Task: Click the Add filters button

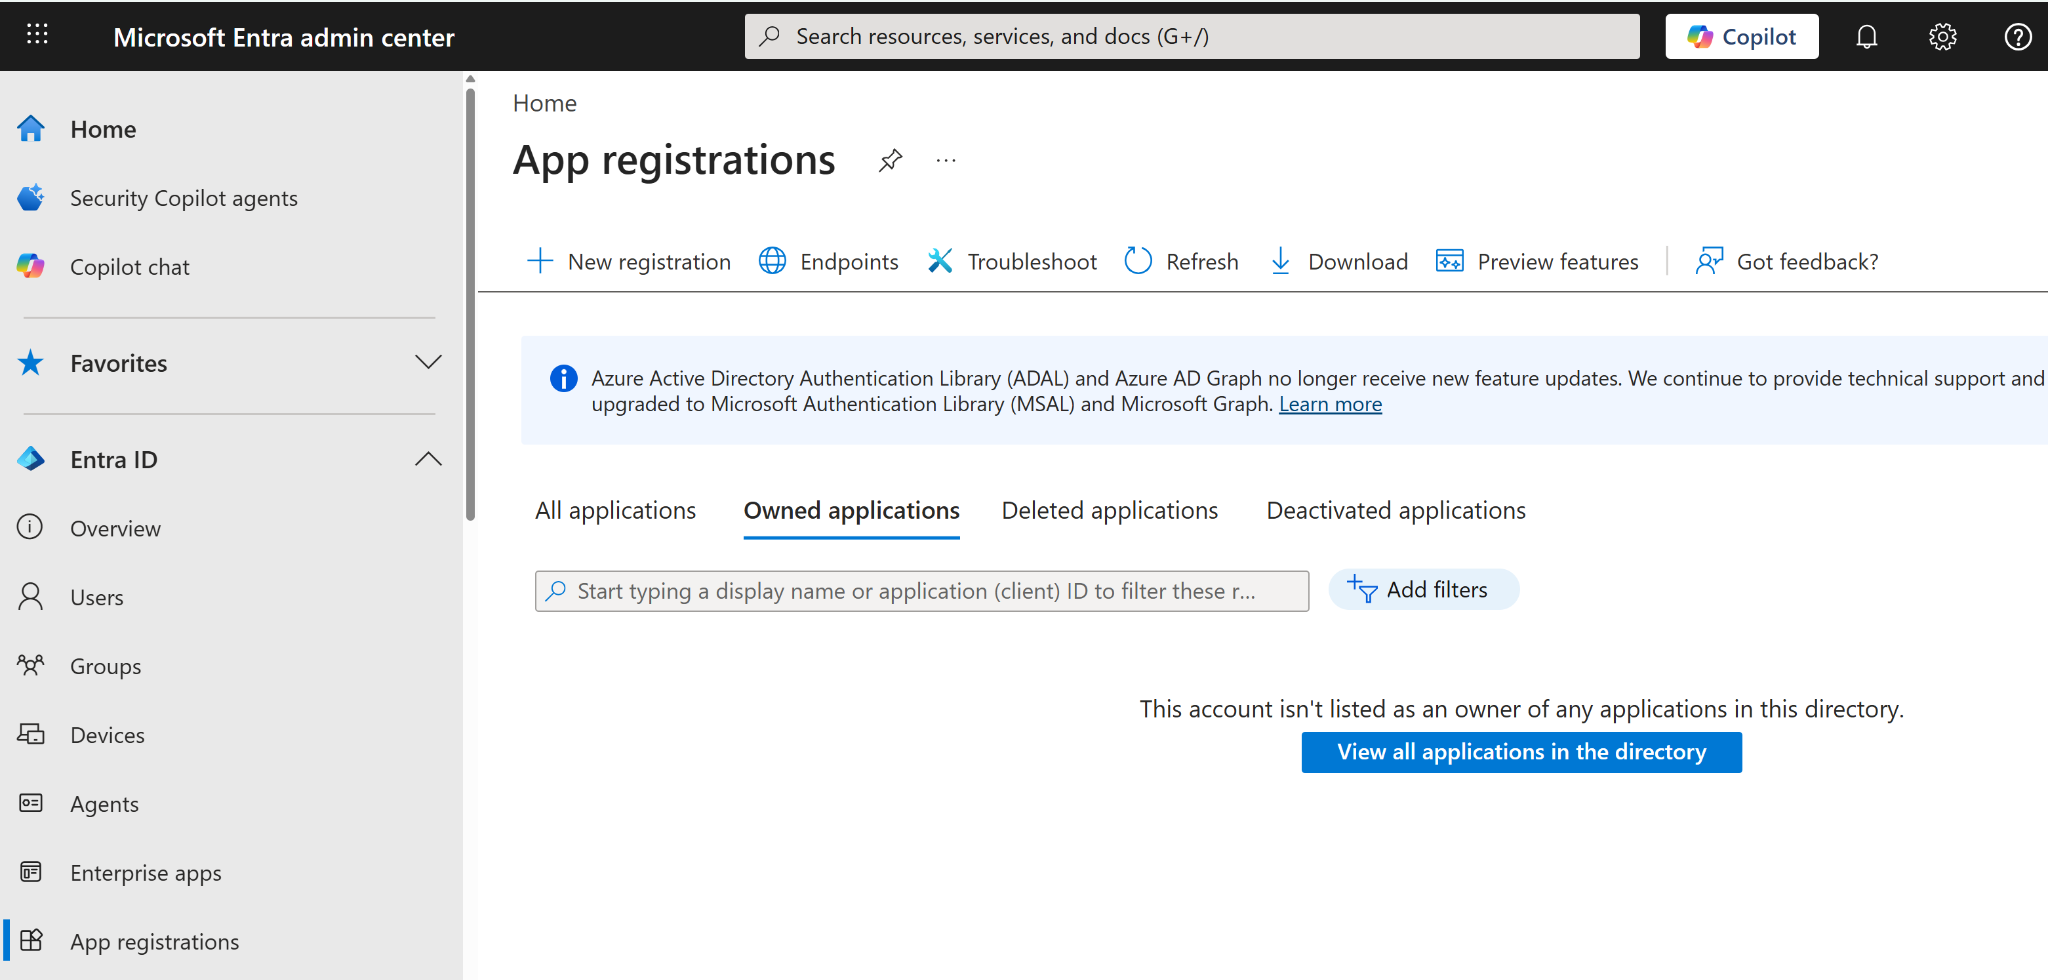Action: (1423, 590)
